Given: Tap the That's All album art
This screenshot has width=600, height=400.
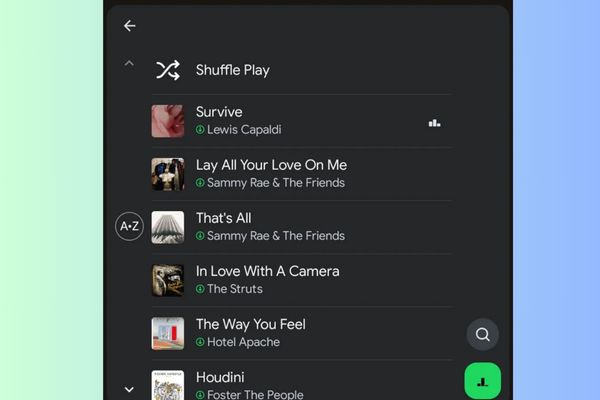Looking at the screenshot, I should click(x=167, y=227).
